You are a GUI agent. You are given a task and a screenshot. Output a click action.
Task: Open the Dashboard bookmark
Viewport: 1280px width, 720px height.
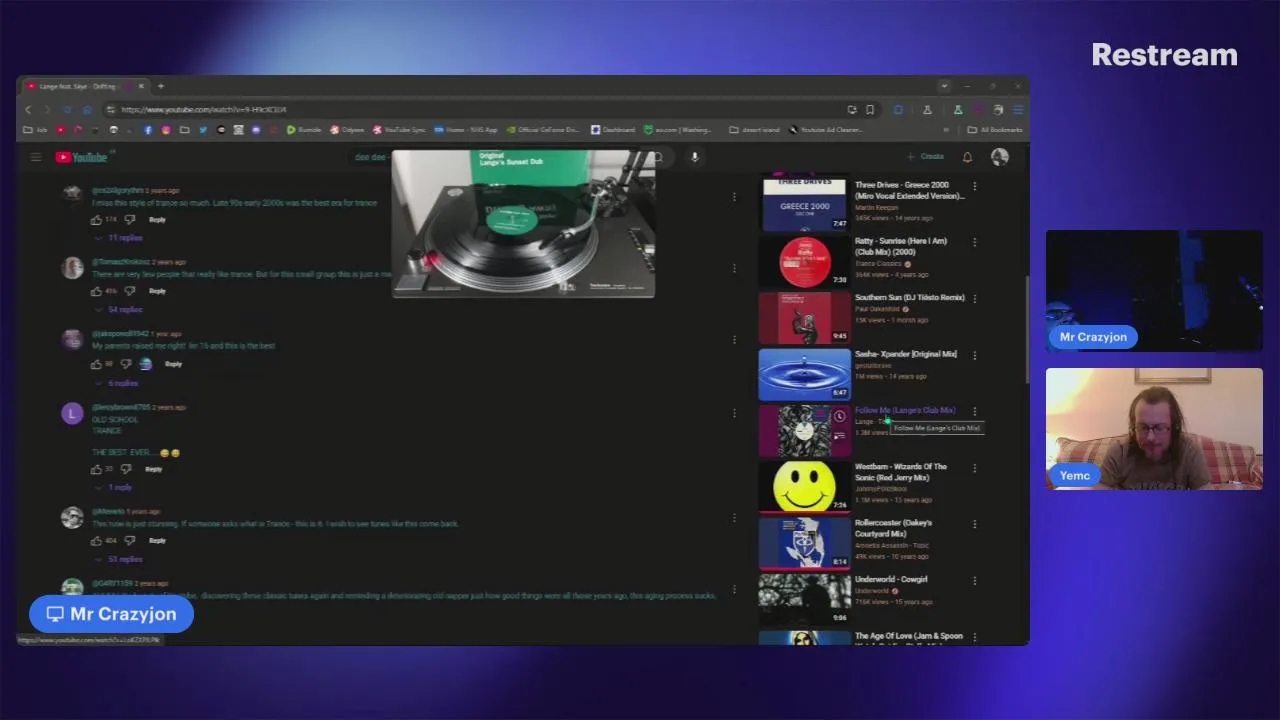coord(613,130)
